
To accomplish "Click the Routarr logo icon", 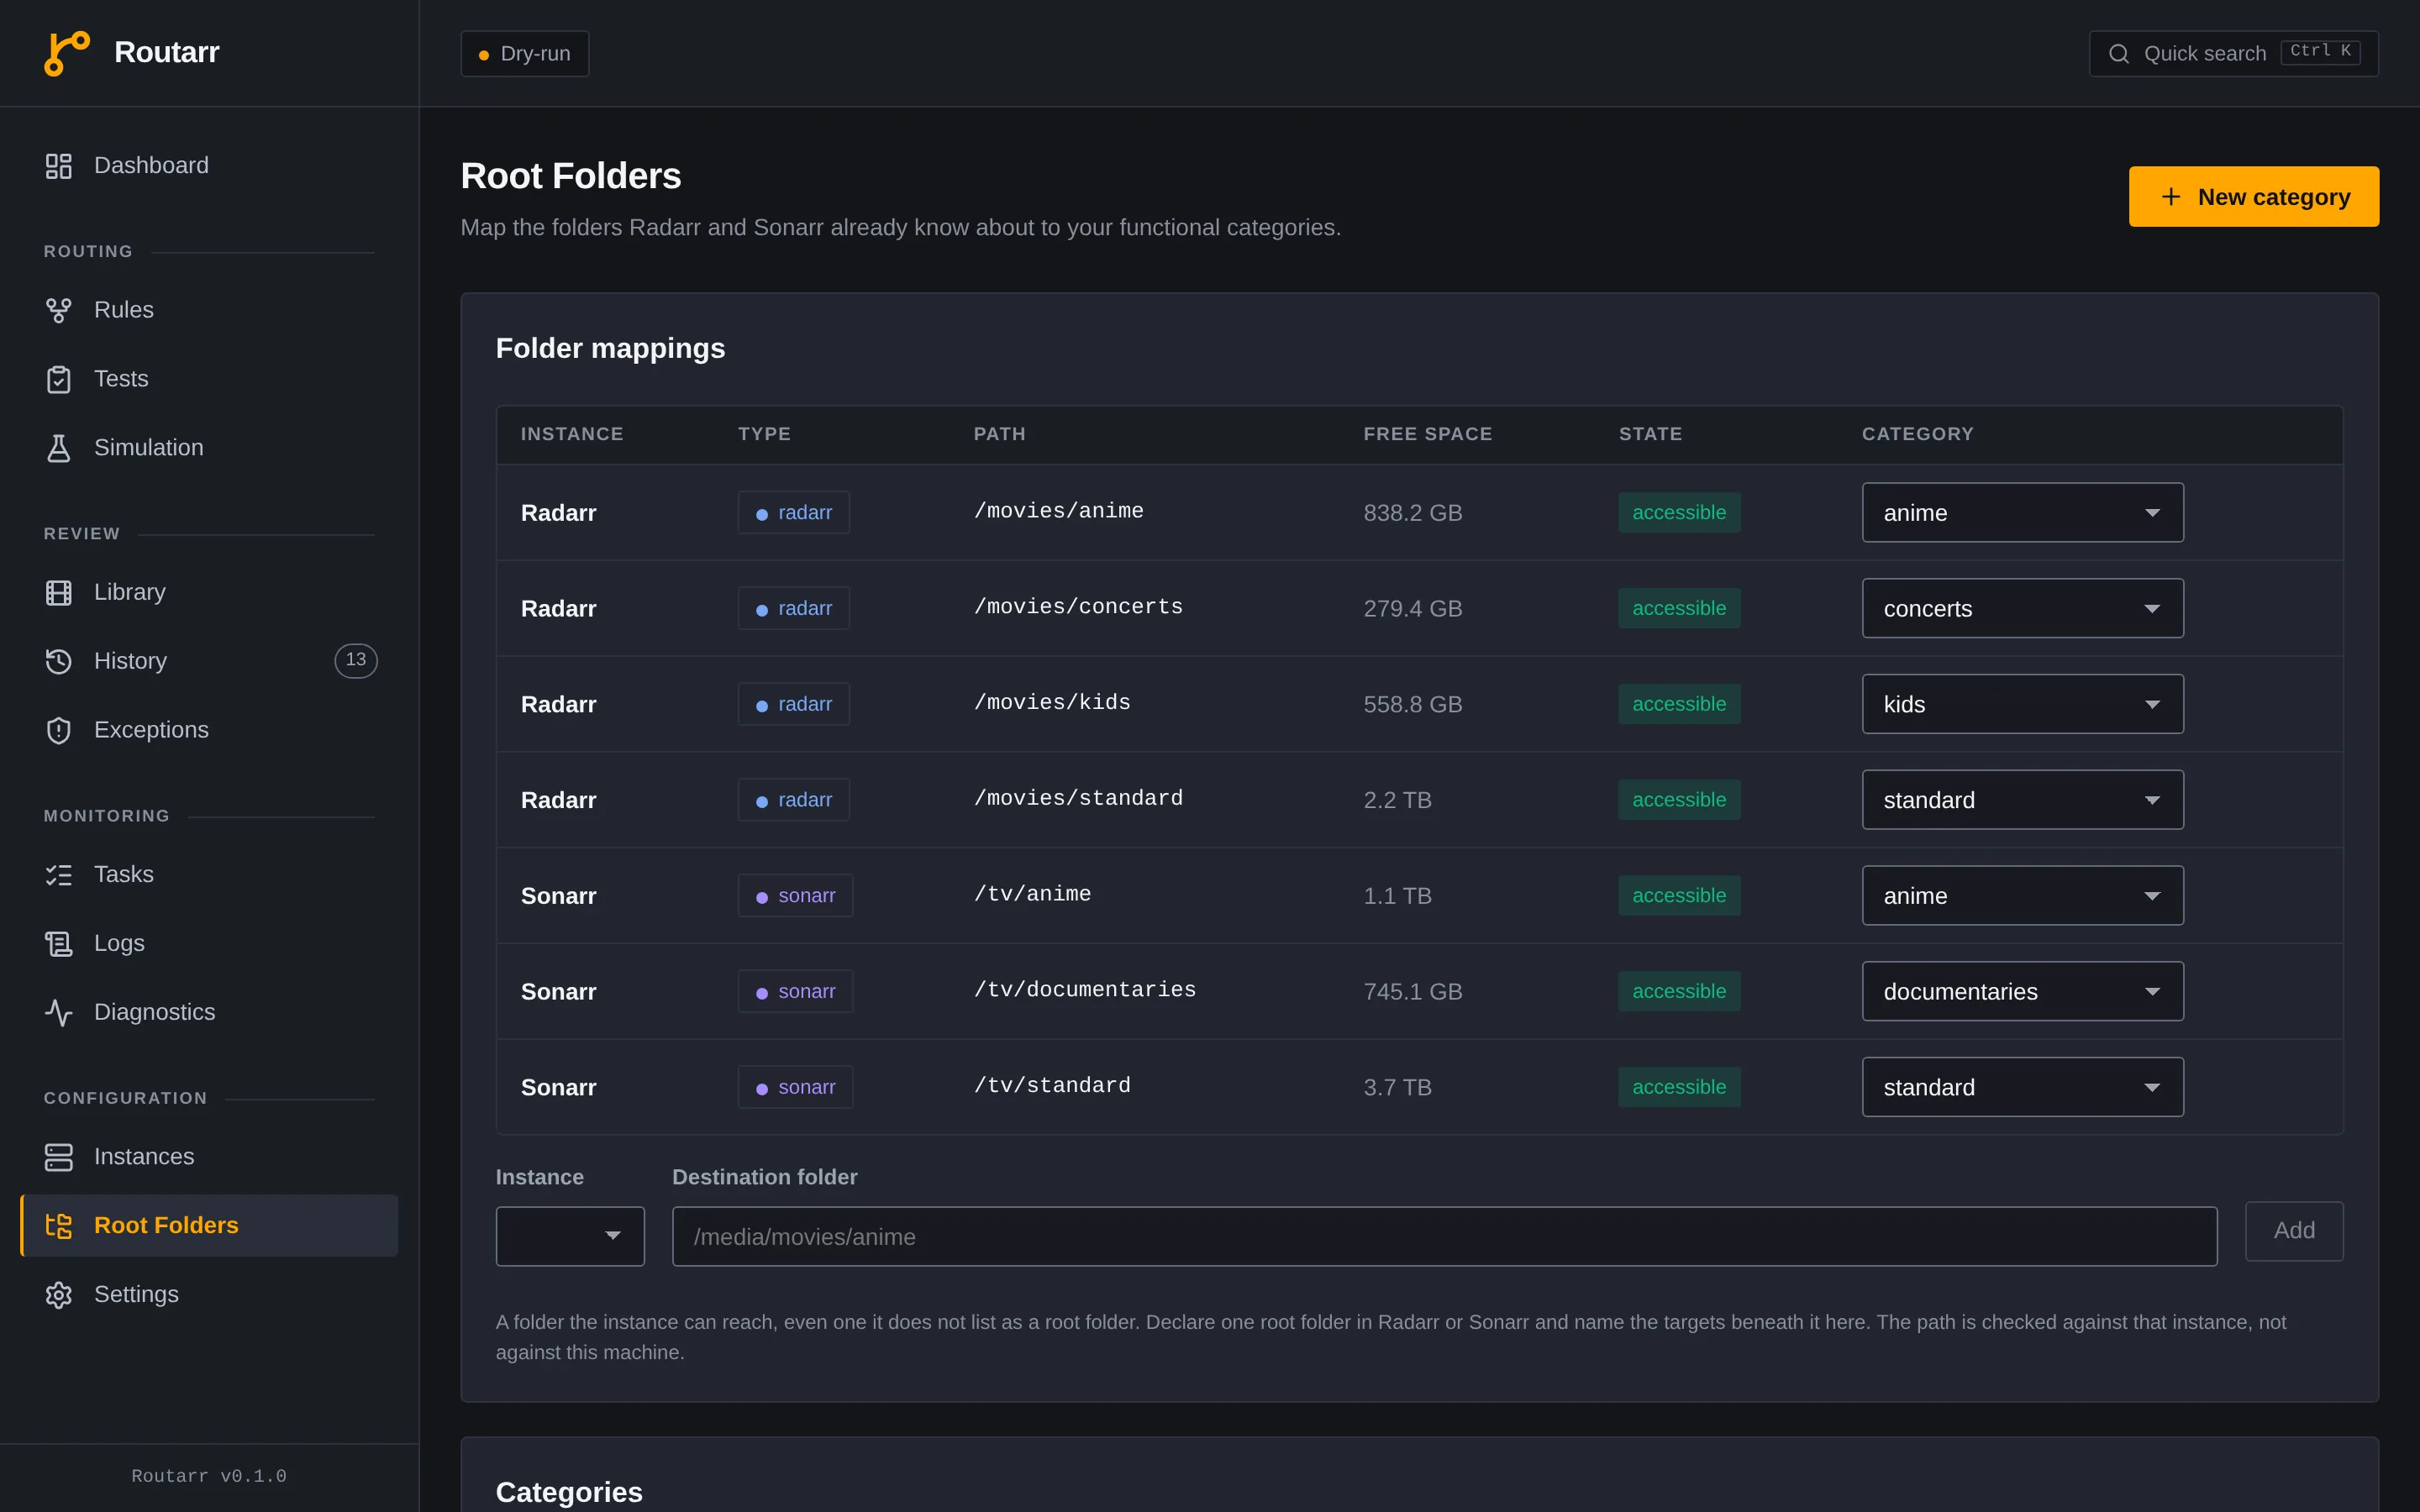I will pos(67,53).
